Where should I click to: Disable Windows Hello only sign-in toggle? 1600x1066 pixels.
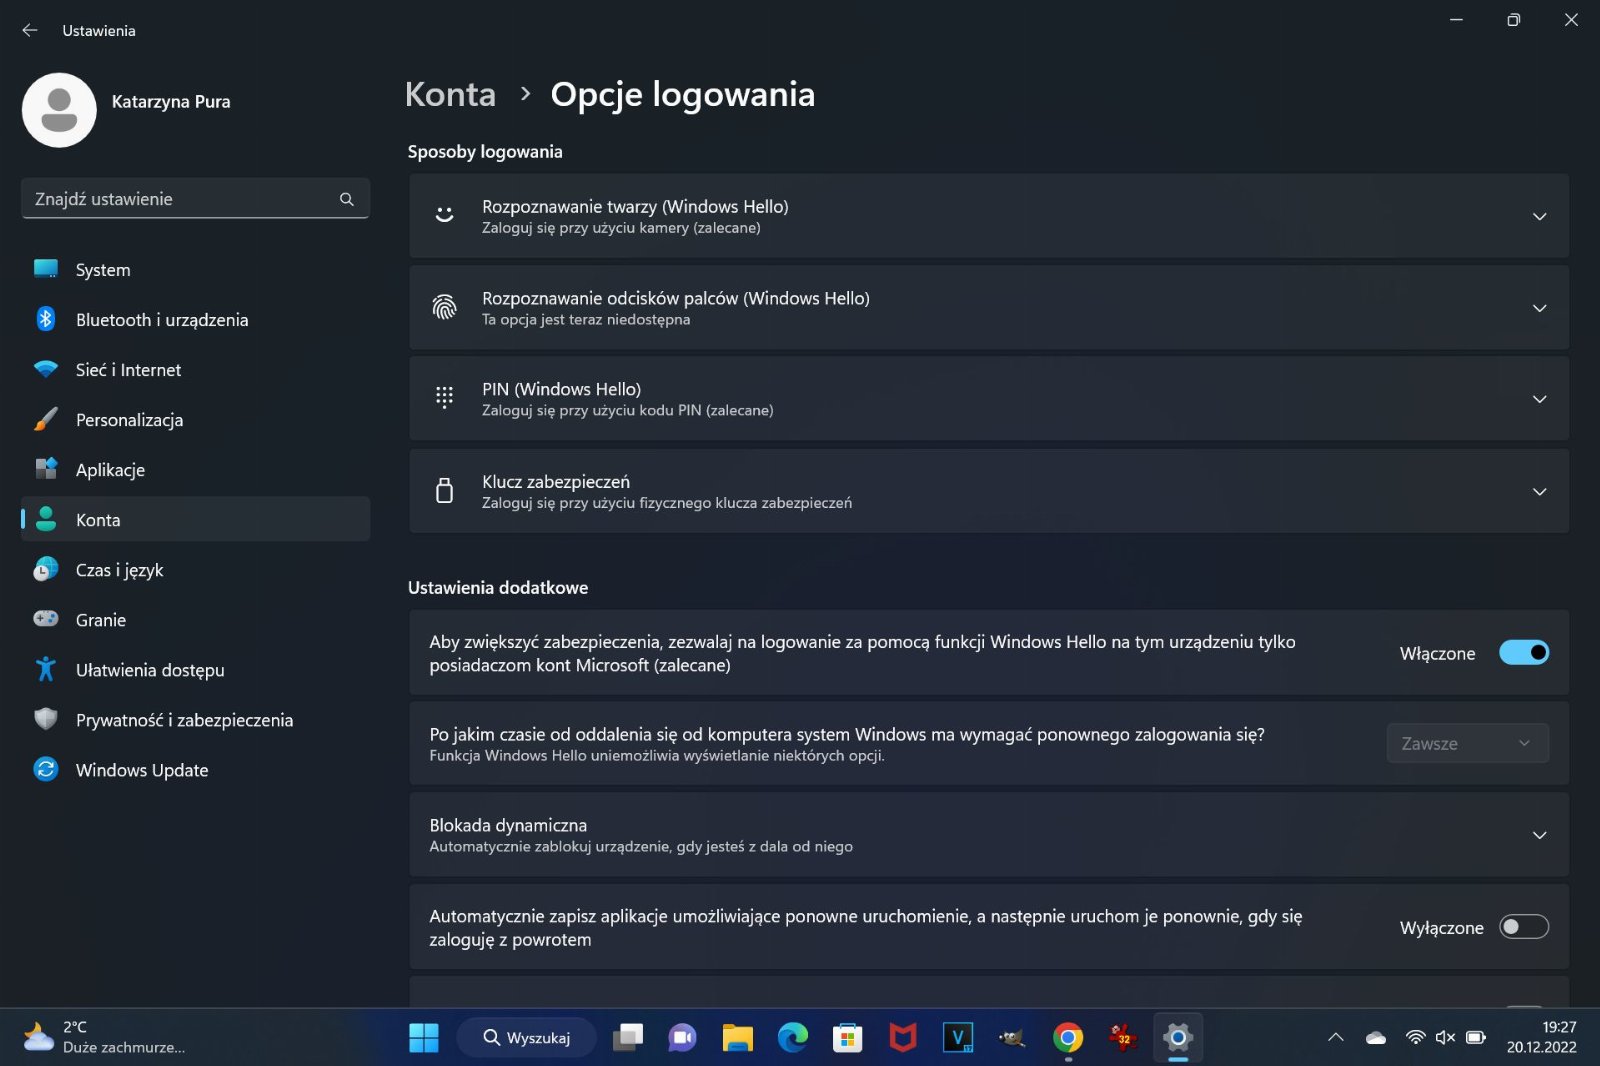pos(1523,653)
